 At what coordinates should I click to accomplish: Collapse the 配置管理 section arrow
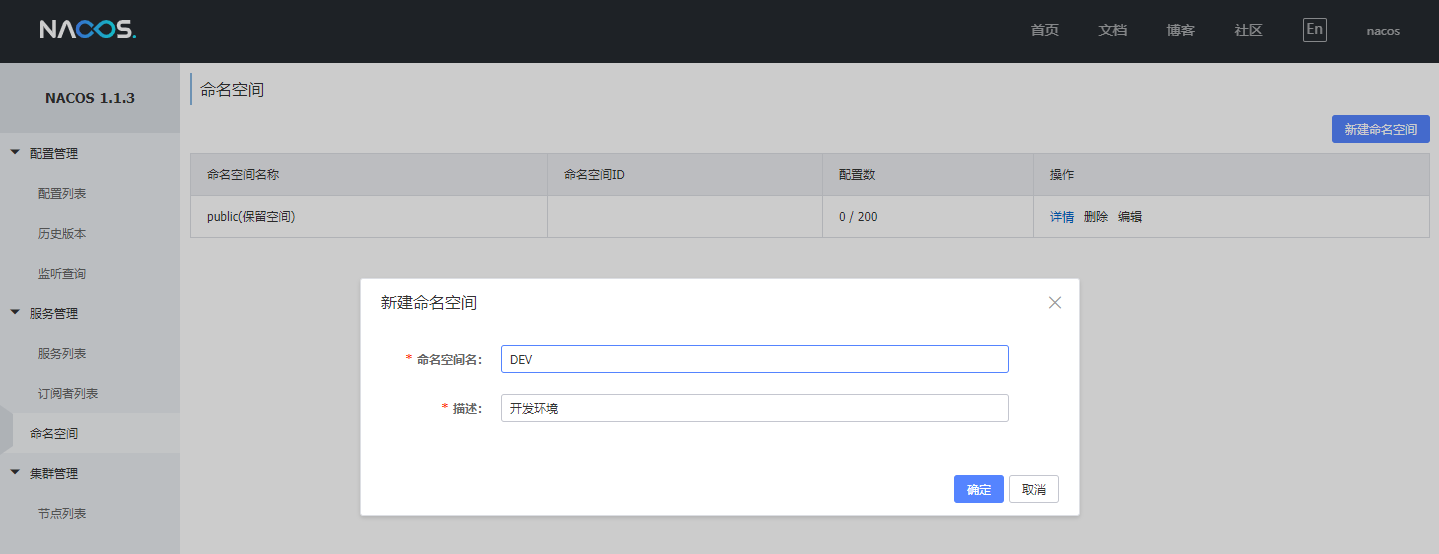(x=15, y=153)
